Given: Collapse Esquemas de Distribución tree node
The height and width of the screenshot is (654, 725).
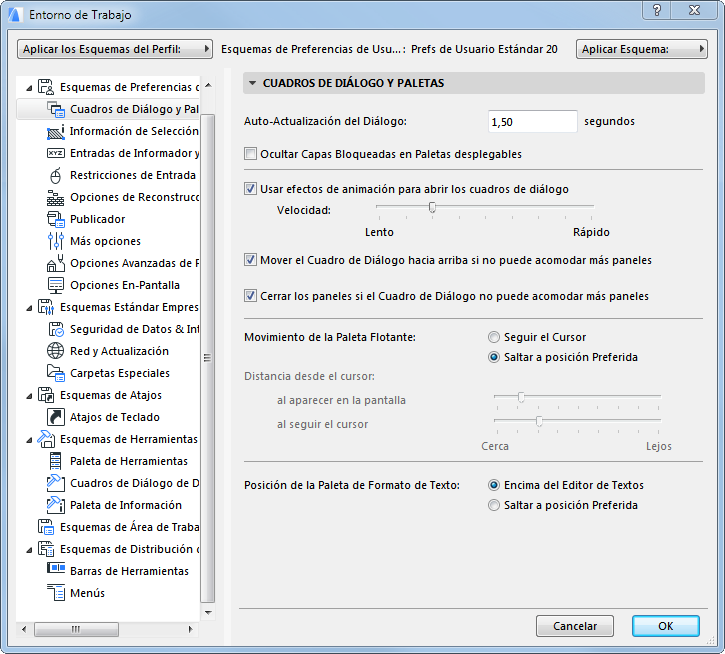Looking at the screenshot, I should [x=29, y=549].
